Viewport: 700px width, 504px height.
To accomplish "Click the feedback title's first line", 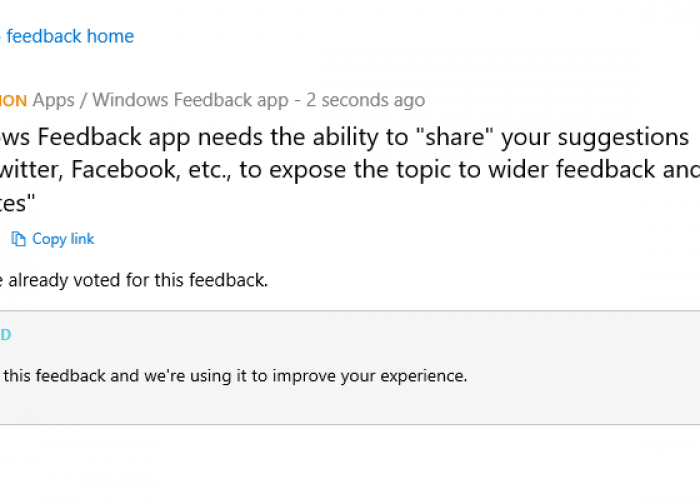I will (x=344, y=137).
